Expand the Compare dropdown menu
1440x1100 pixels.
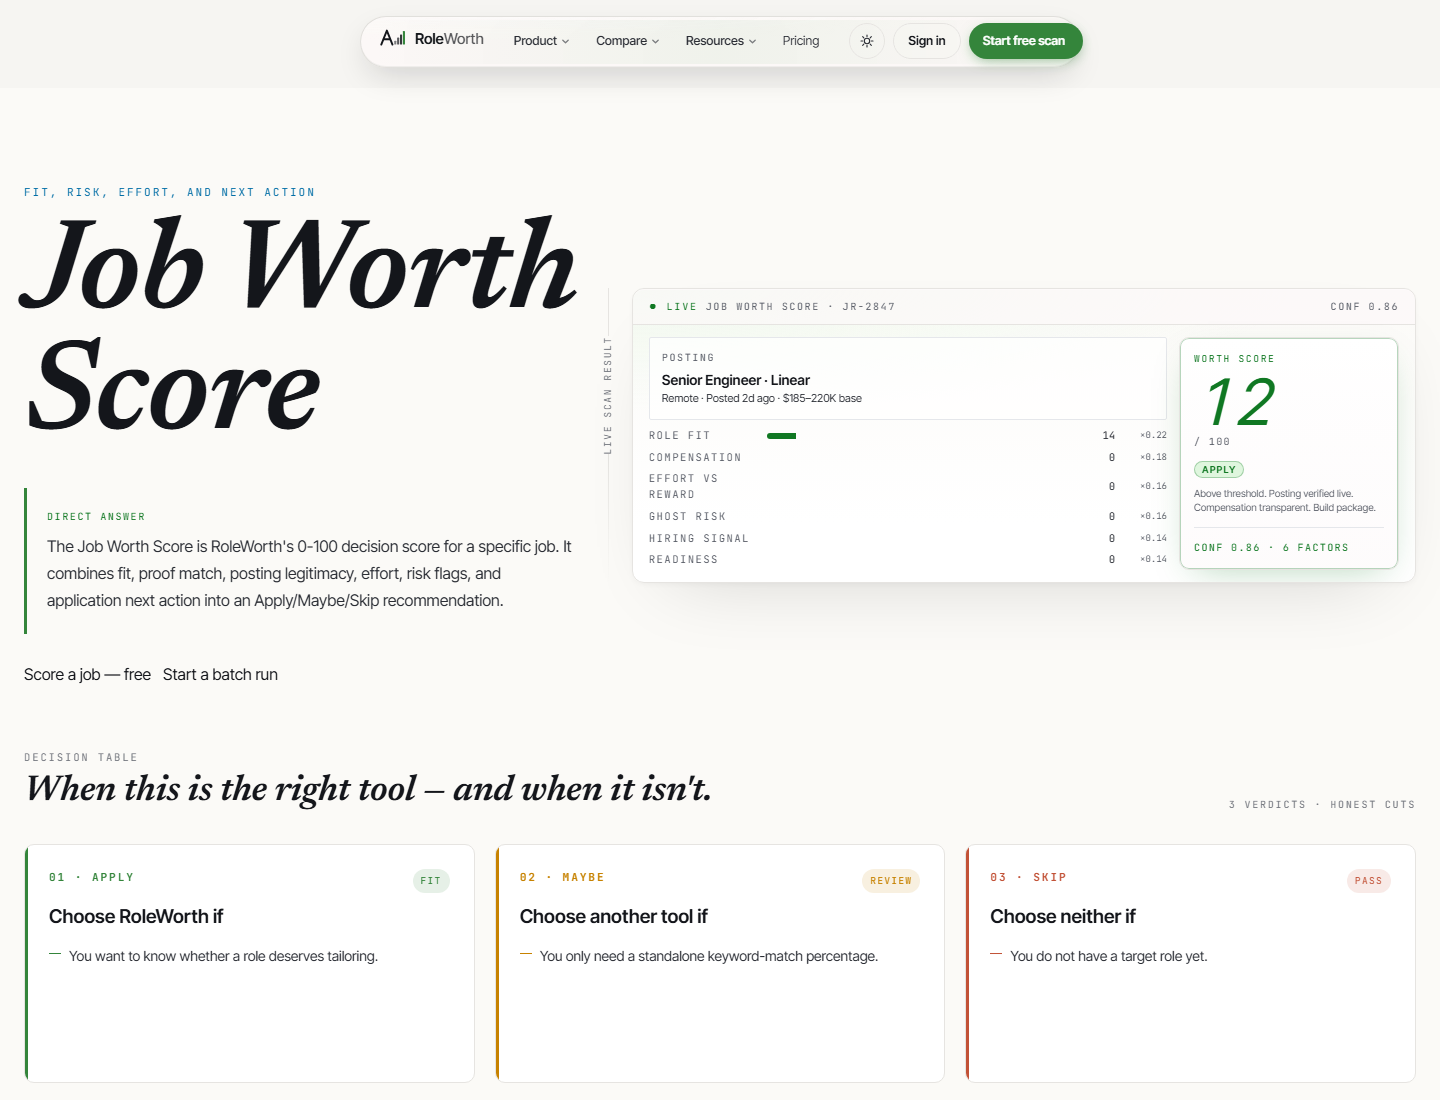click(627, 41)
